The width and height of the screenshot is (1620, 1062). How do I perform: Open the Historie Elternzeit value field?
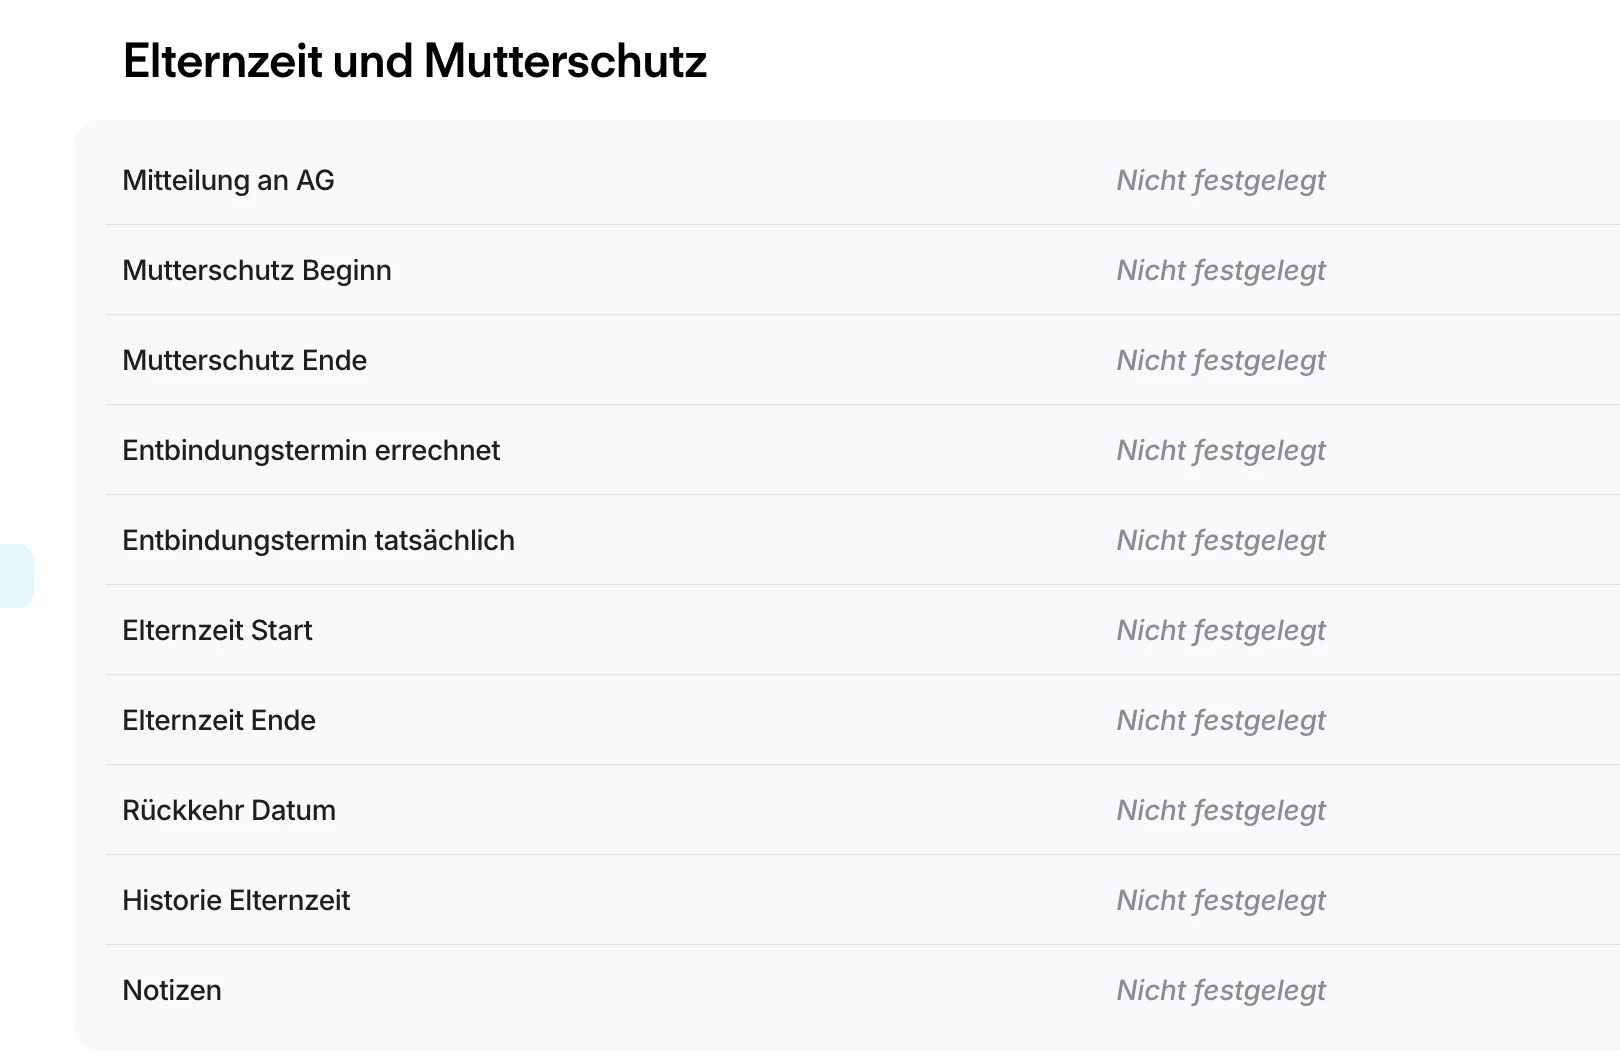coord(1220,901)
